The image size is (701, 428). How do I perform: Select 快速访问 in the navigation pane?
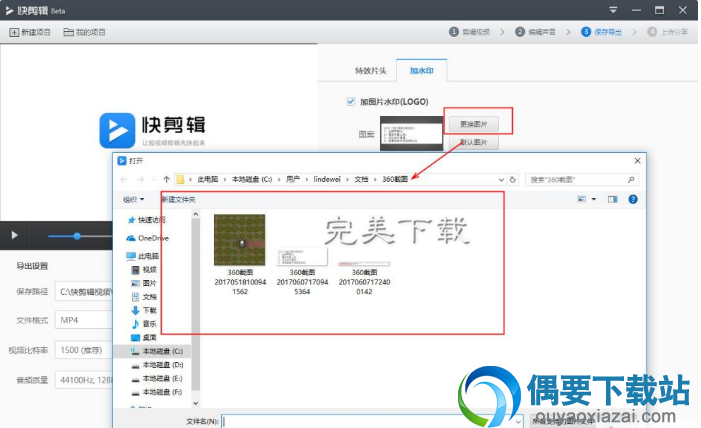click(x=147, y=220)
